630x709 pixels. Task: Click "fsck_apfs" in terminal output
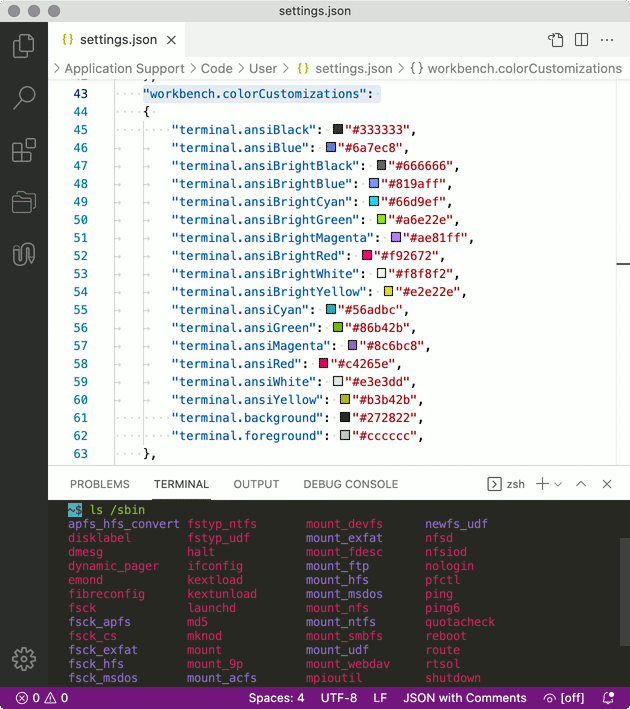(x=99, y=622)
